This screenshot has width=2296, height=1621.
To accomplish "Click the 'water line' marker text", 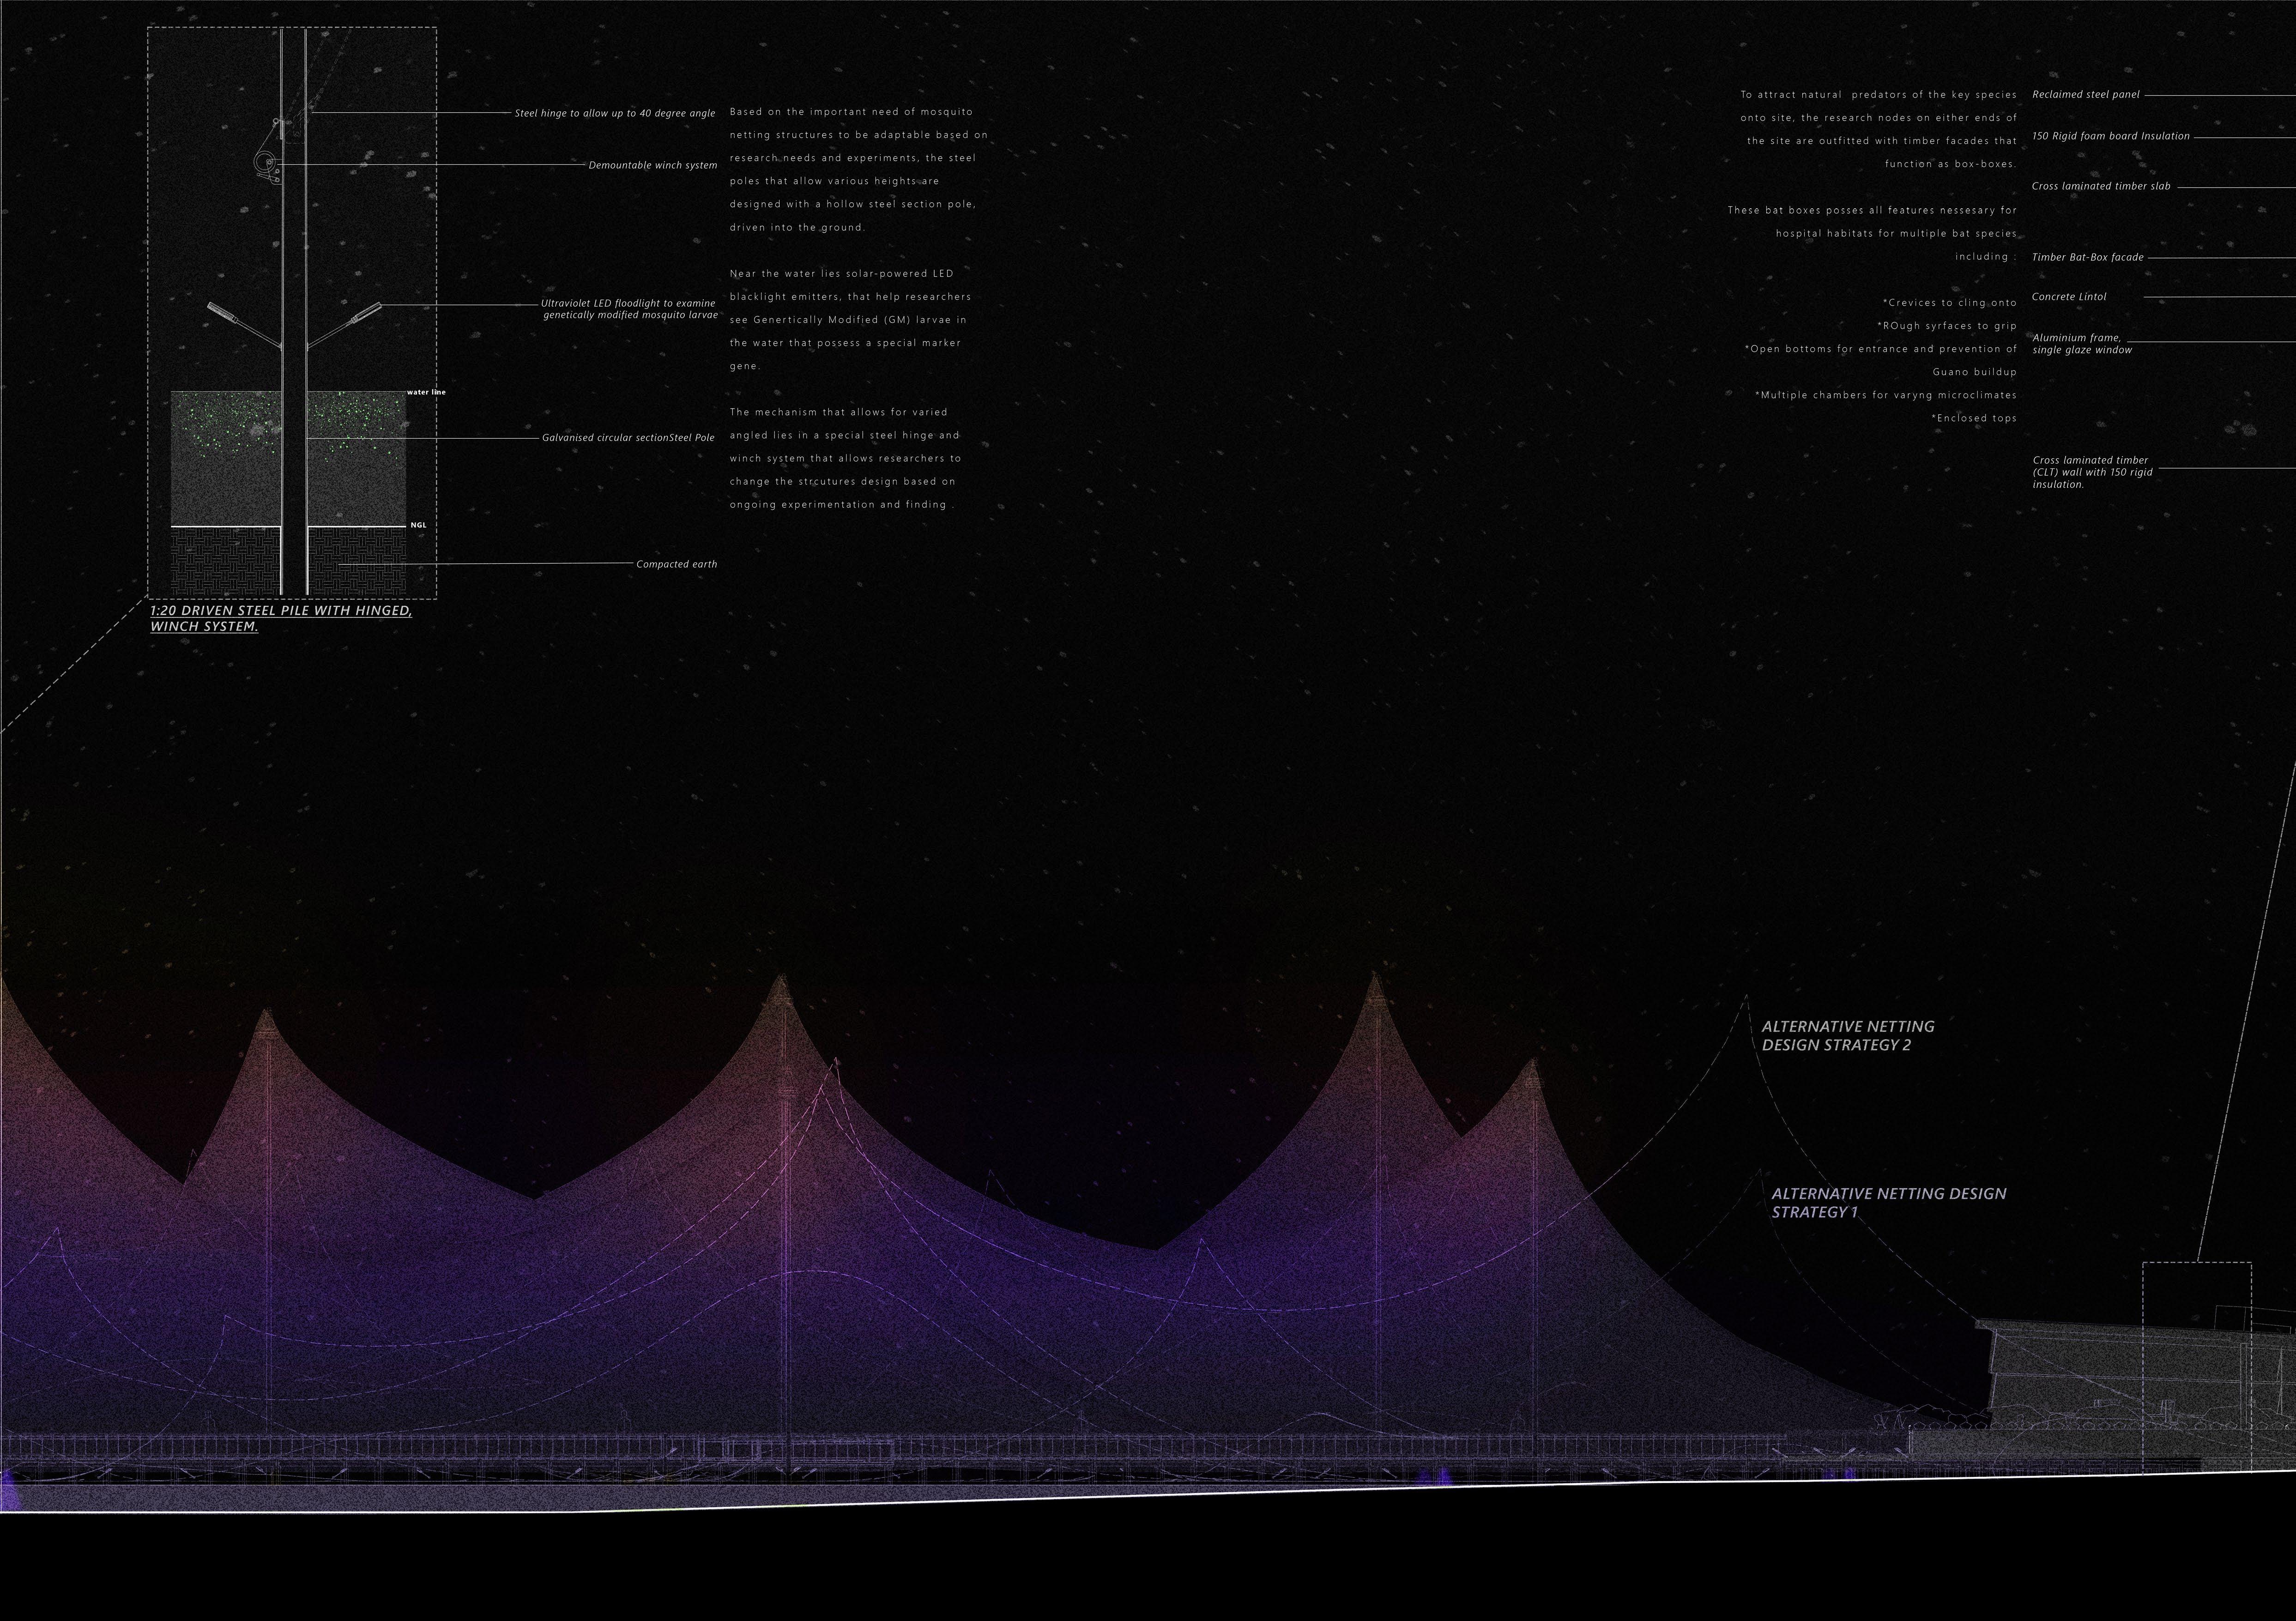I will pyautogui.click(x=426, y=392).
